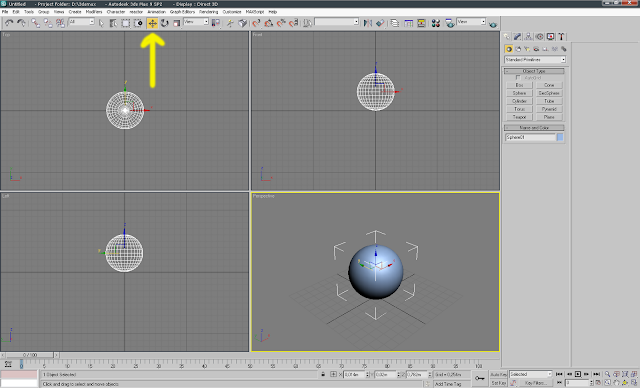Toggle Spinner Snap icon
Viewport: 640px width, 388px height.
point(293,23)
